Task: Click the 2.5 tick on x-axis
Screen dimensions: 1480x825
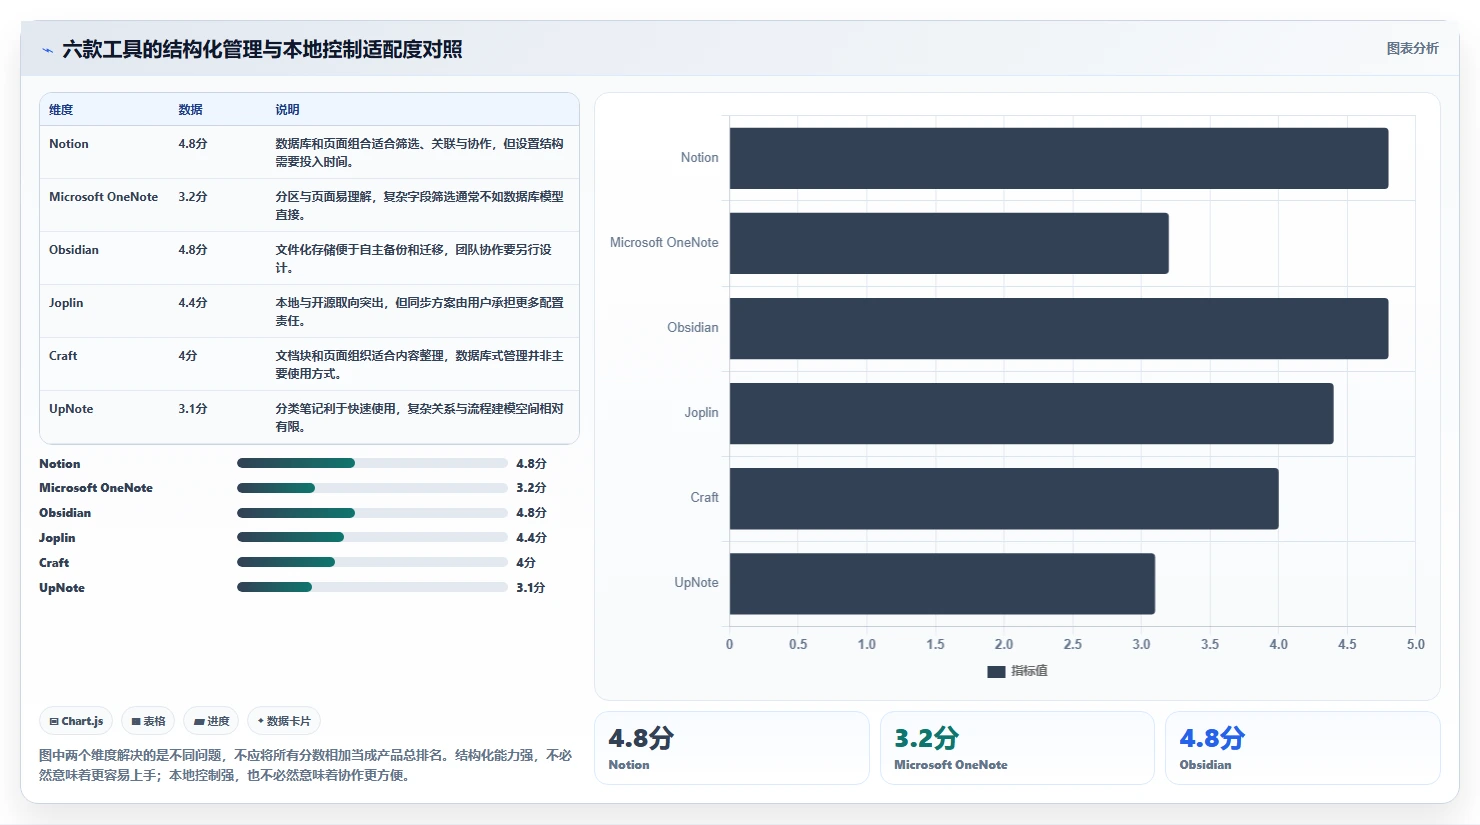Action: point(1072,644)
